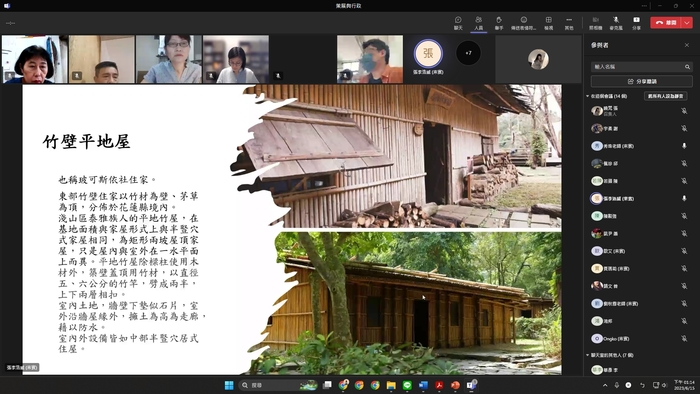Open the 檢視 view layout options
Screen dimensions: 700x394
pyautogui.click(x=549, y=23)
